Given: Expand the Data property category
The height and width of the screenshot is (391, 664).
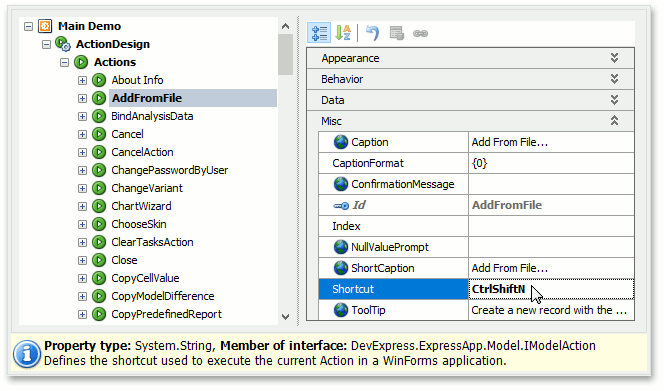Looking at the screenshot, I should click(x=614, y=100).
